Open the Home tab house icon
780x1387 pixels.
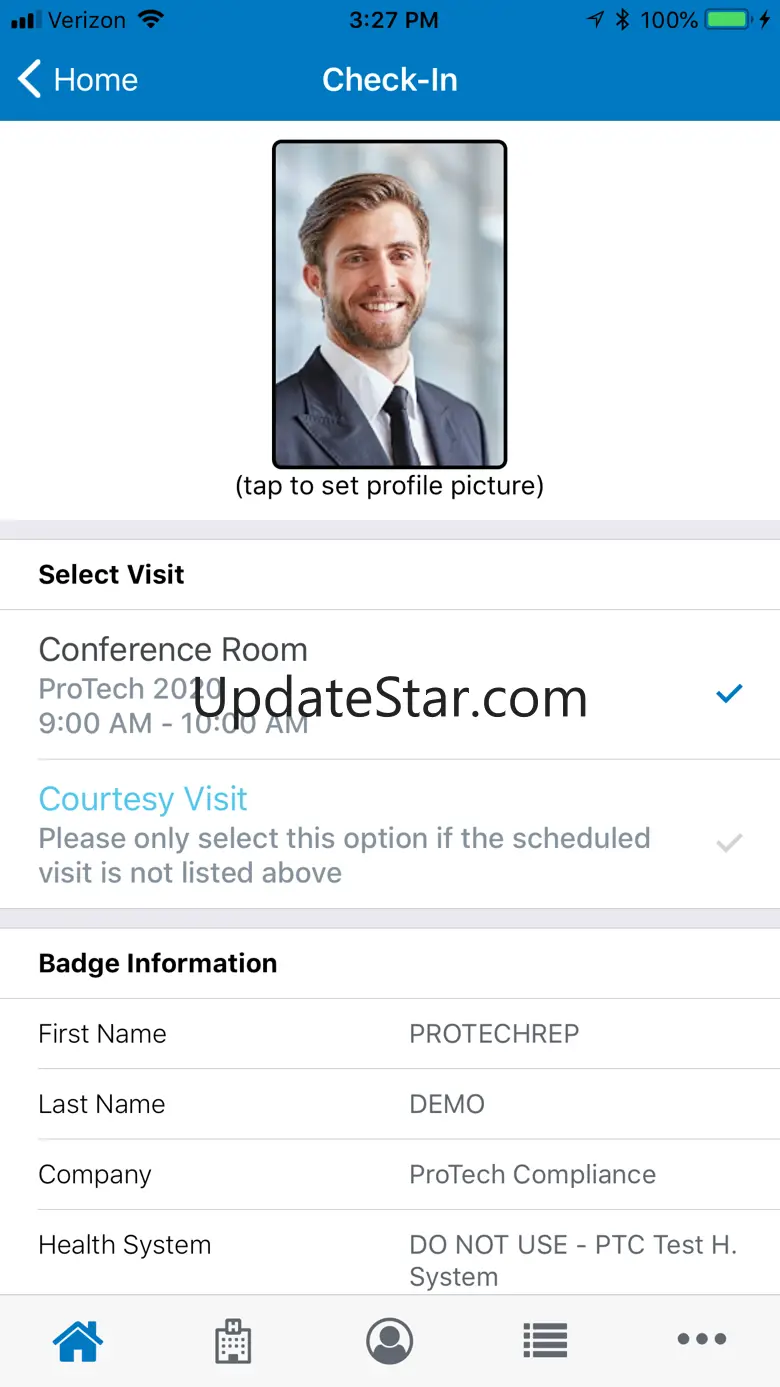click(x=79, y=1340)
